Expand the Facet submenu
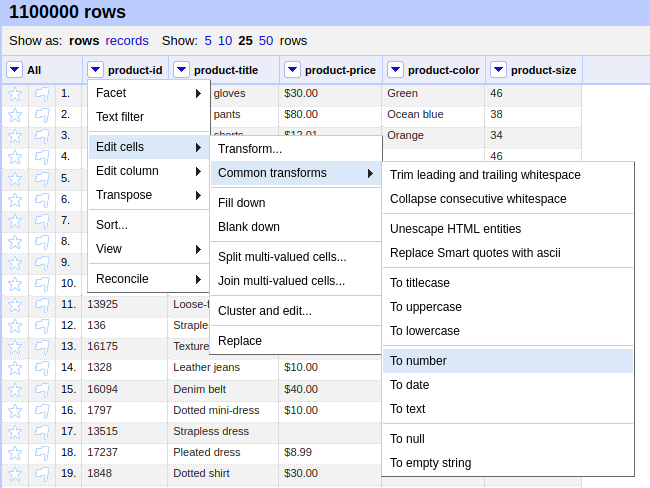 149,93
